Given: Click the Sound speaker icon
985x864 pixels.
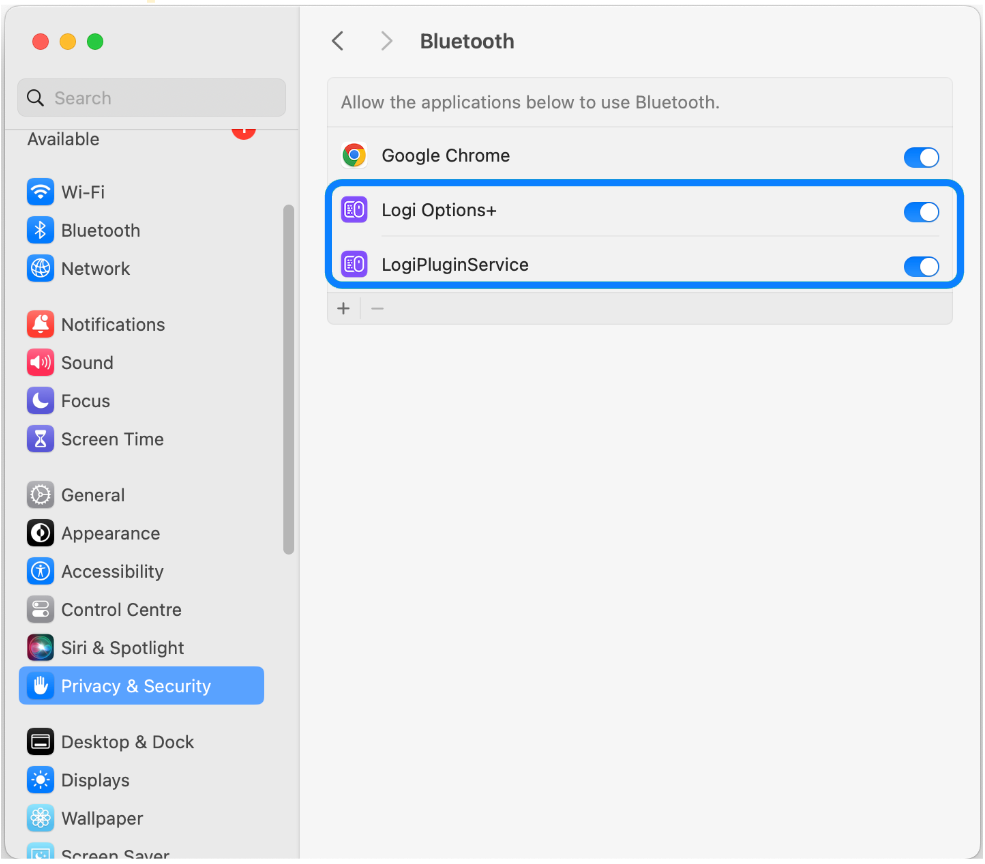Looking at the screenshot, I should click(x=40, y=362).
